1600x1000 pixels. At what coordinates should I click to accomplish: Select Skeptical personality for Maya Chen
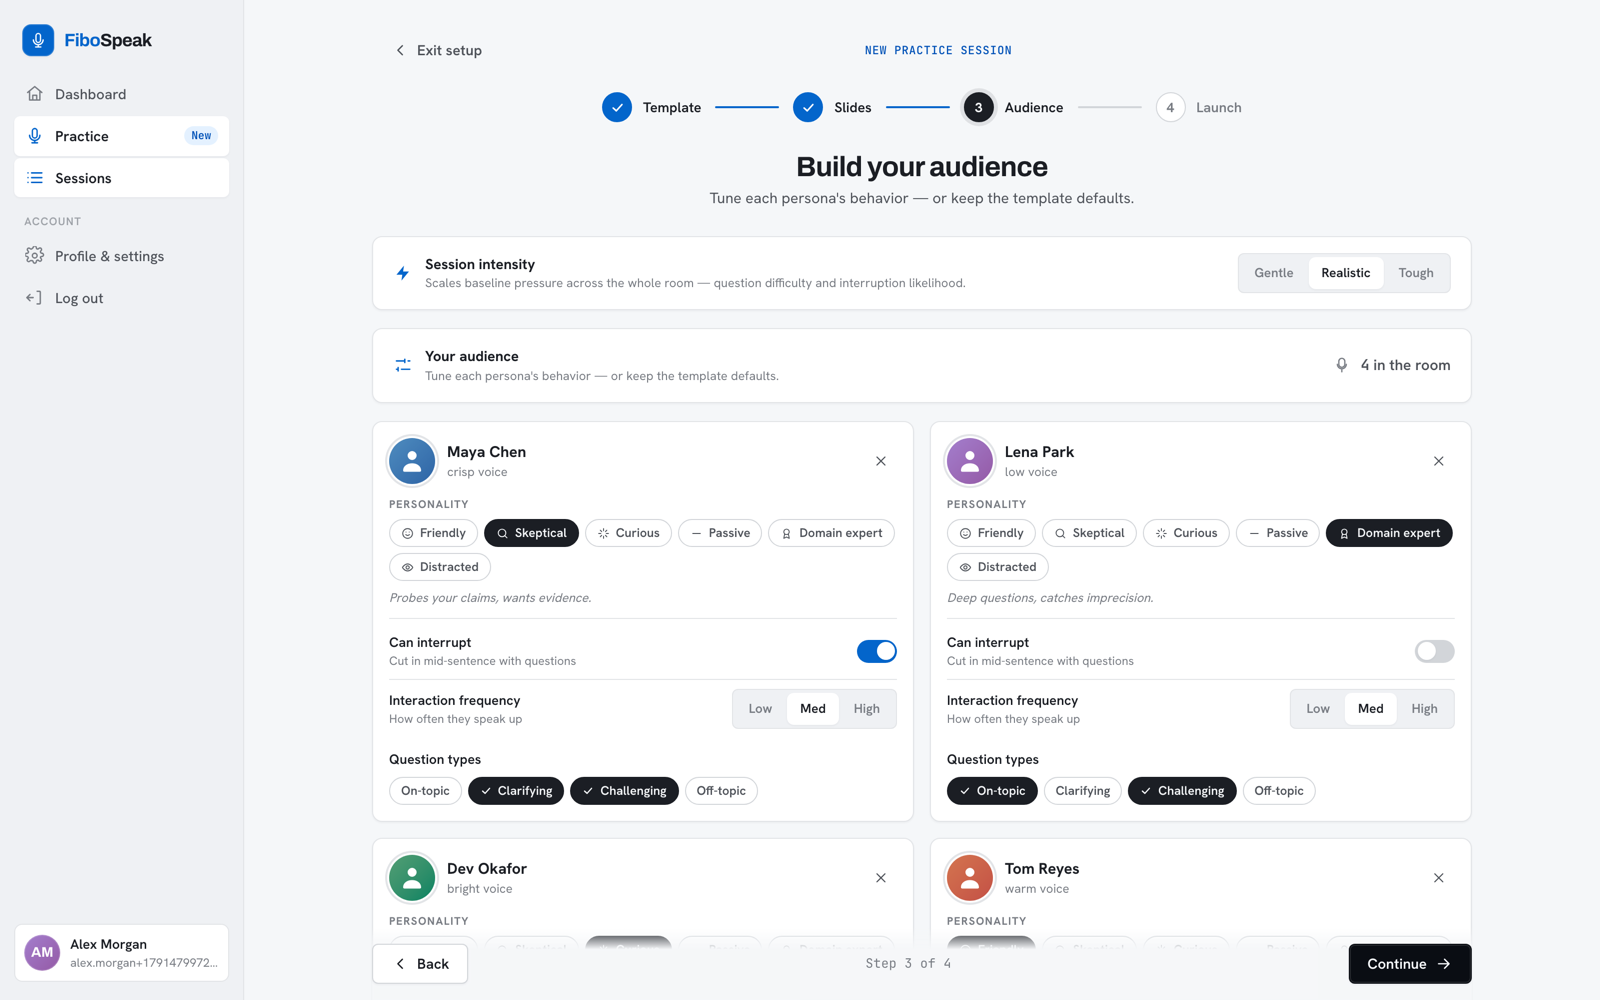pyautogui.click(x=532, y=533)
